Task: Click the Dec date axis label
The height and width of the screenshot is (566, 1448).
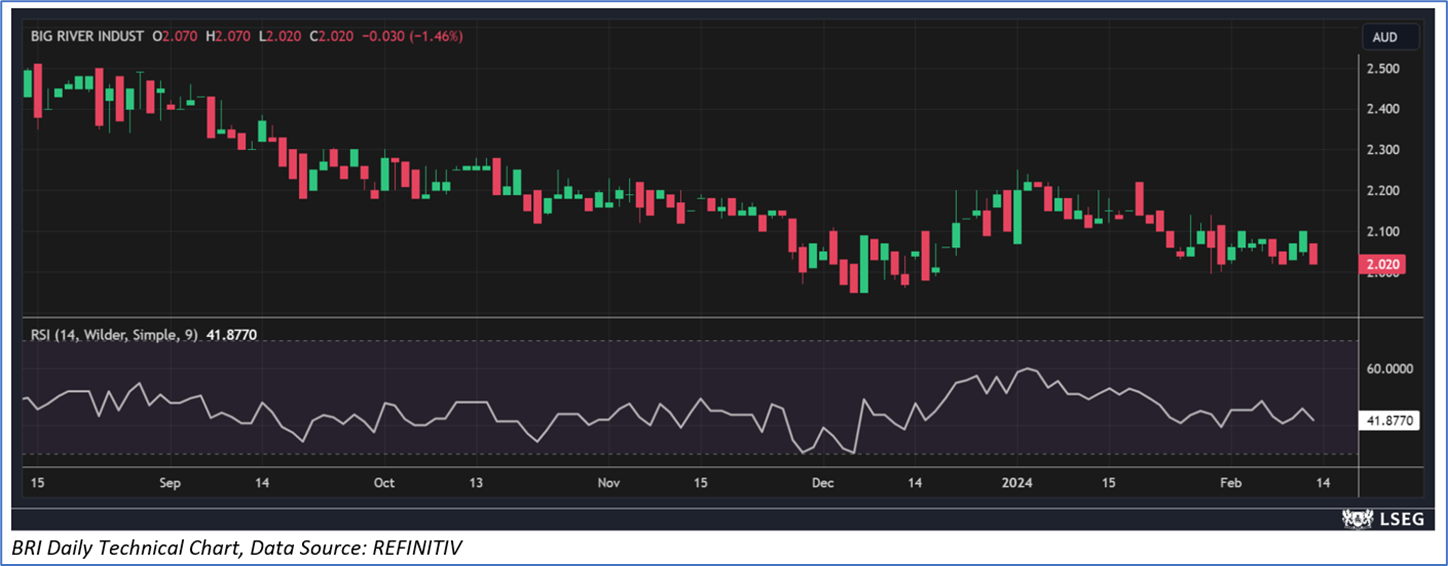Action: click(x=823, y=483)
